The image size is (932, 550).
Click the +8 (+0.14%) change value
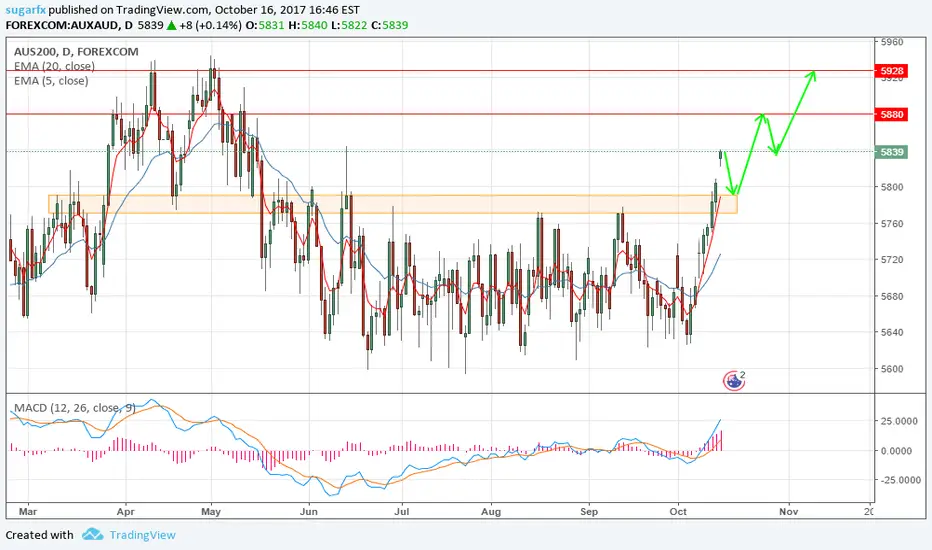coord(210,26)
